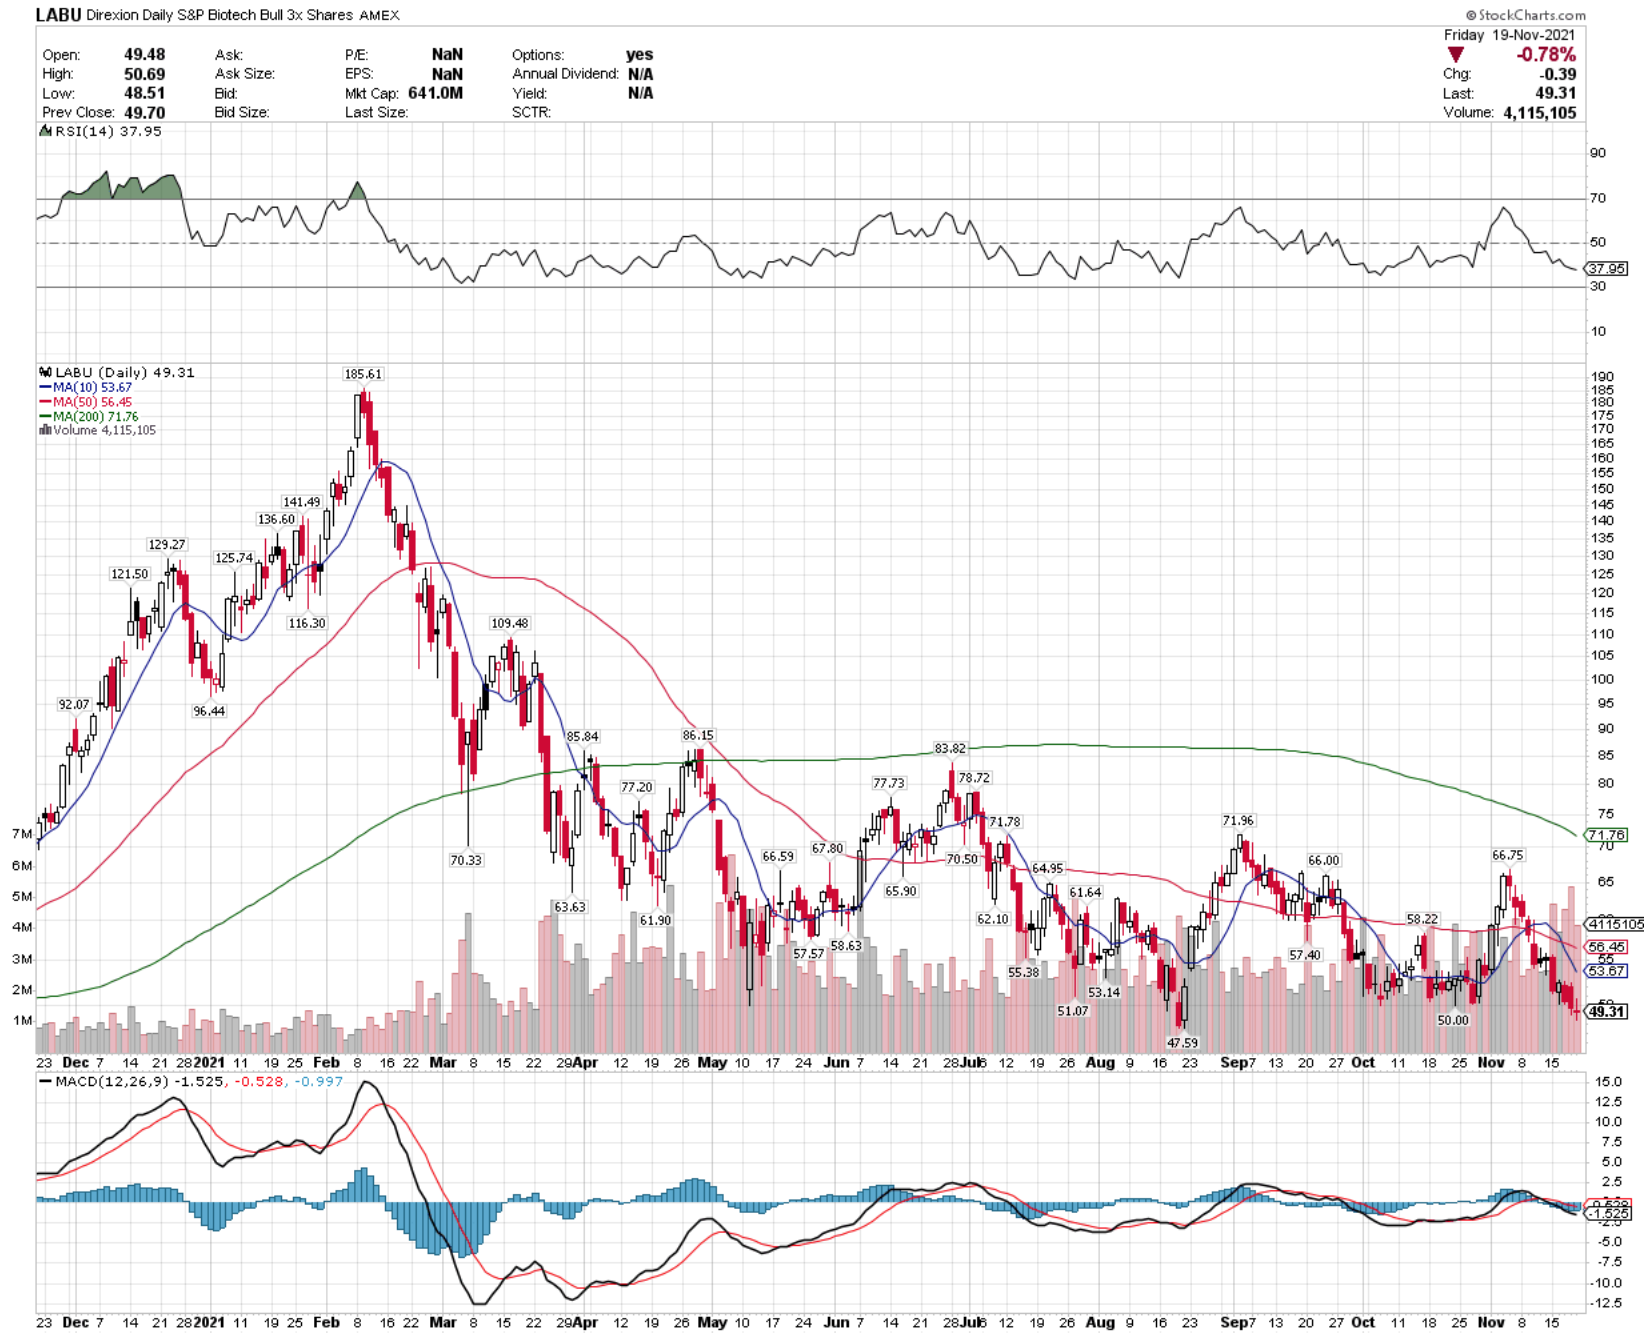Click the MA(200) 71.76 legend entry
This screenshot has width=1648, height=1336.
(89, 416)
